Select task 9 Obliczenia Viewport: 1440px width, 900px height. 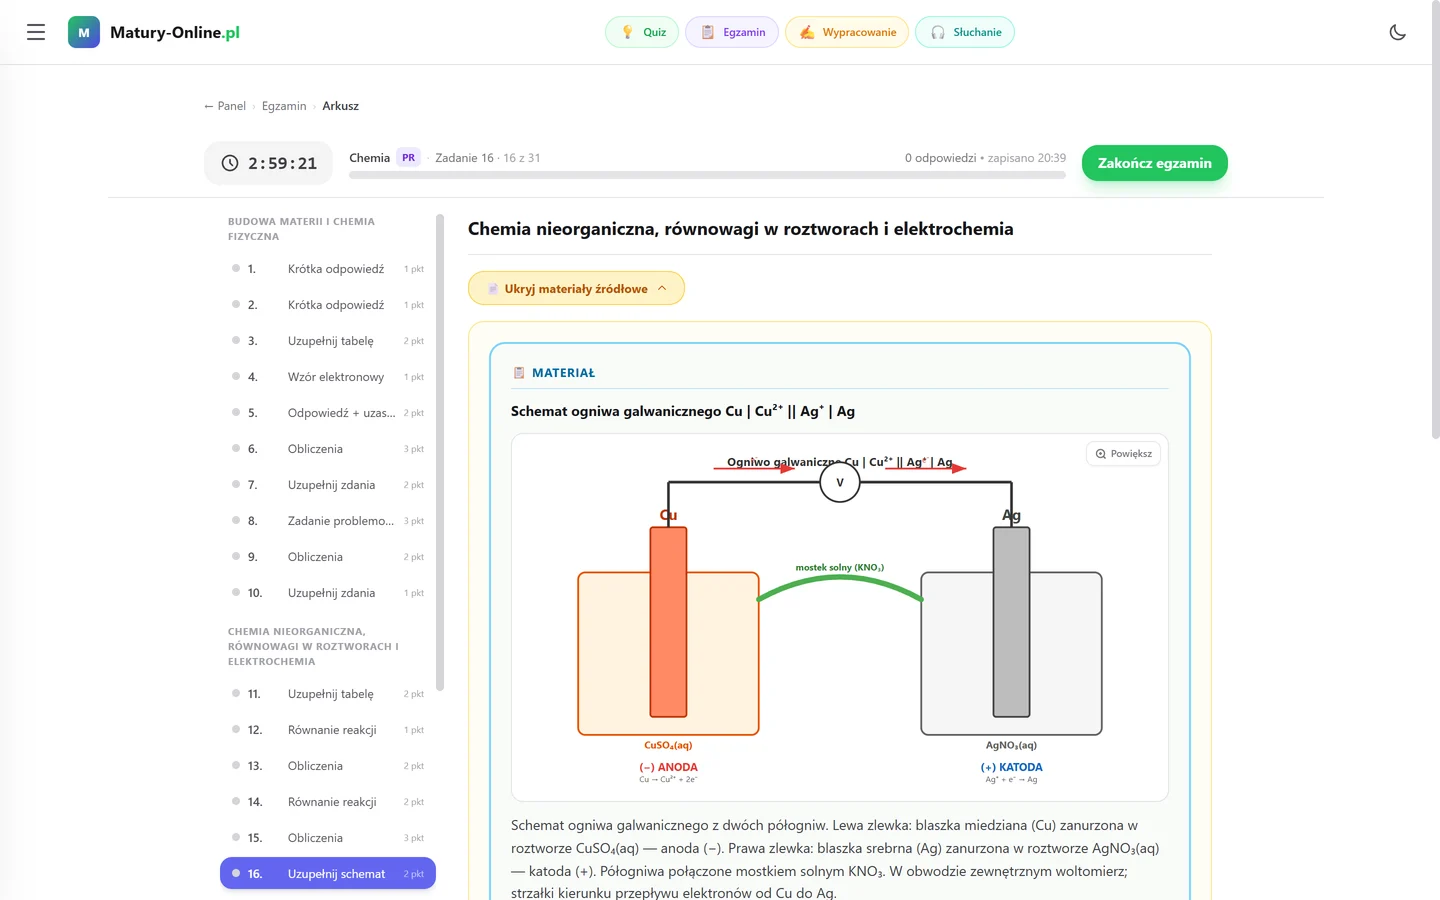coord(328,557)
